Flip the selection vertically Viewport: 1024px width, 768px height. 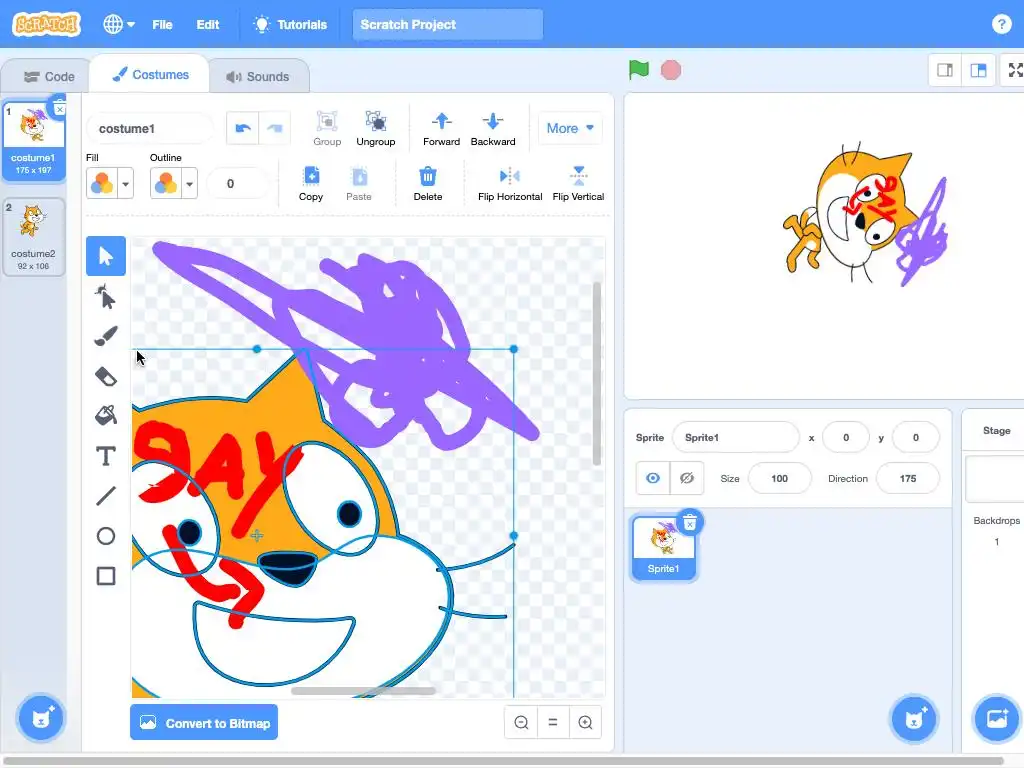pos(579,184)
